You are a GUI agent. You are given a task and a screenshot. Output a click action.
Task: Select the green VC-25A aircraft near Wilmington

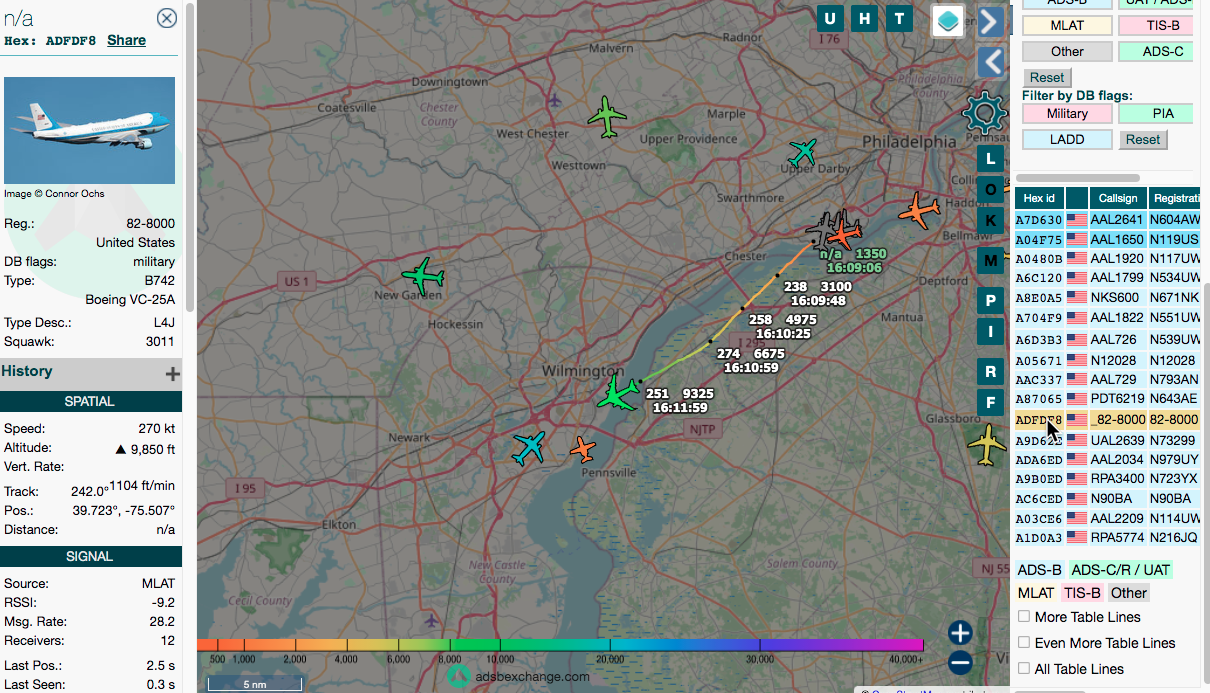tap(619, 394)
